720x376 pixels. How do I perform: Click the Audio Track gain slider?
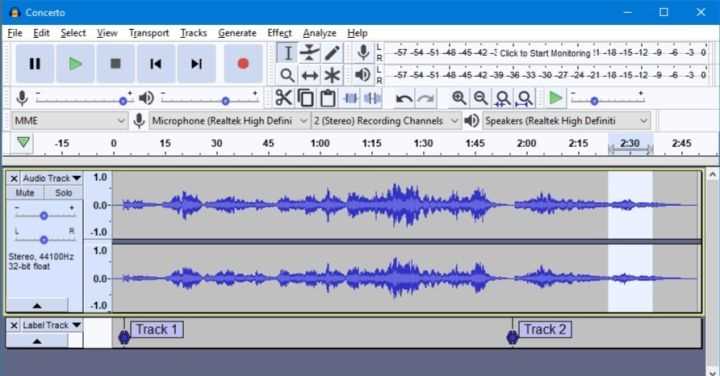pos(44,215)
